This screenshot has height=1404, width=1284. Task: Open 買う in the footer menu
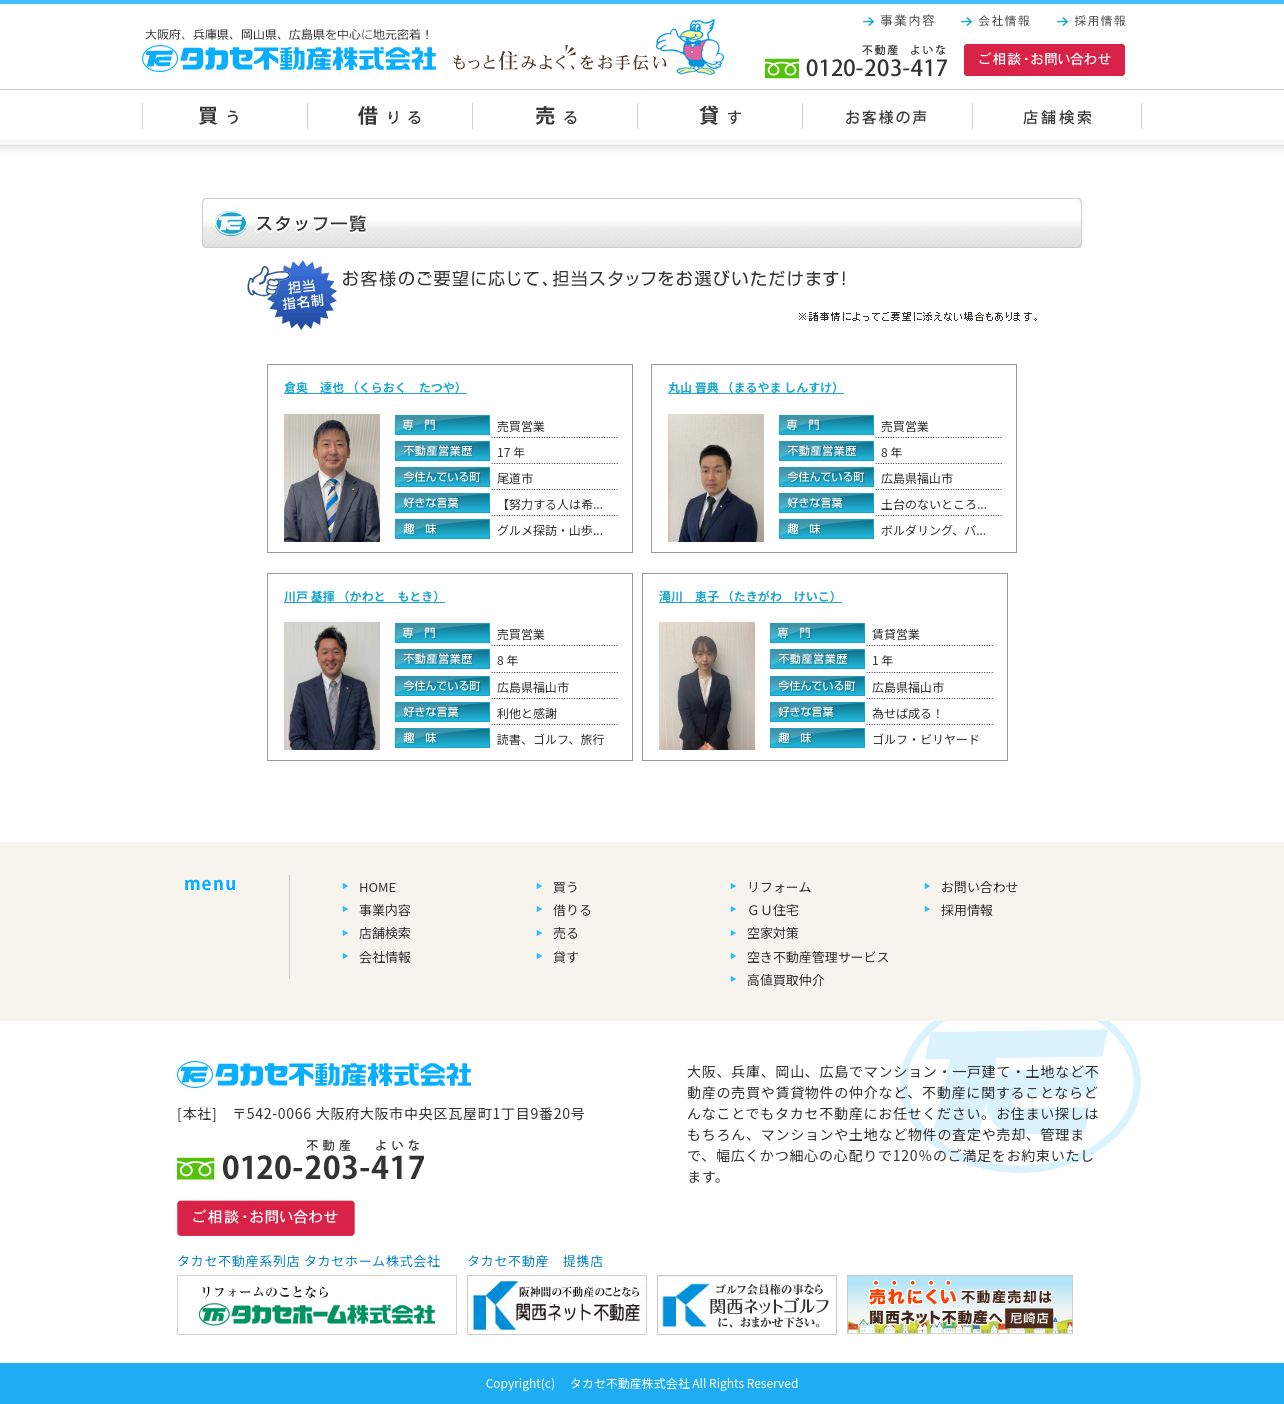(x=566, y=888)
